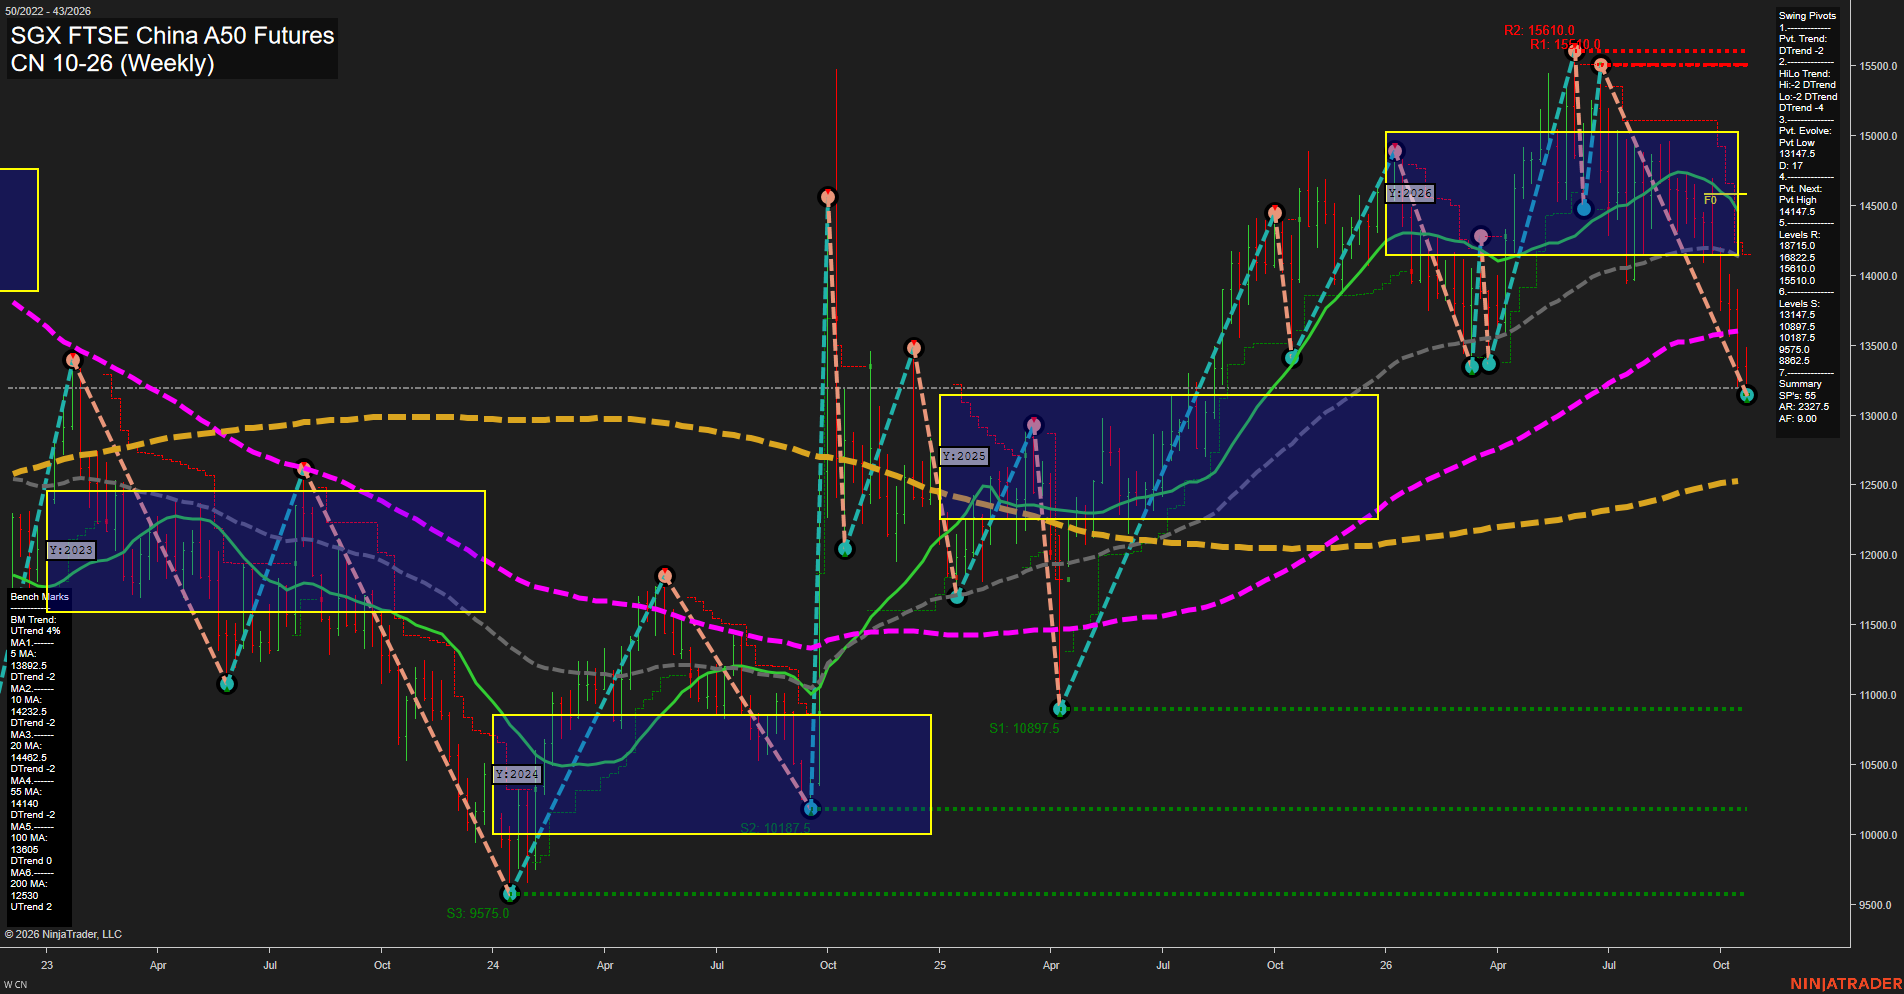Click the HiLo Trend: line

1805,74
